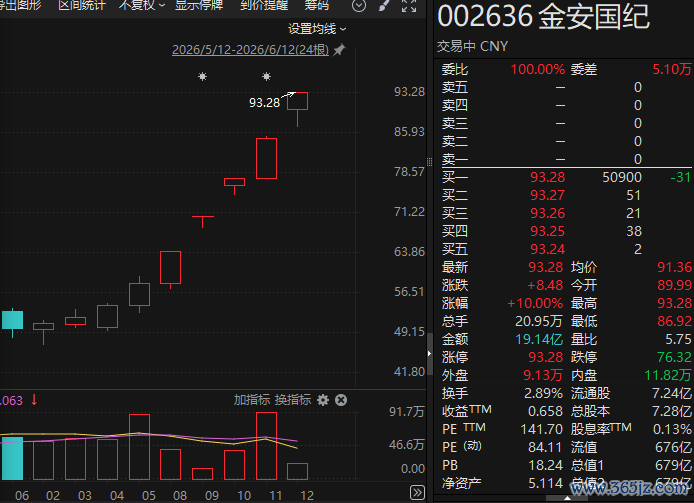Pin the date range with pushpin icon
The height and width of the screenshot is (503, 694).
tap(339, 50)
